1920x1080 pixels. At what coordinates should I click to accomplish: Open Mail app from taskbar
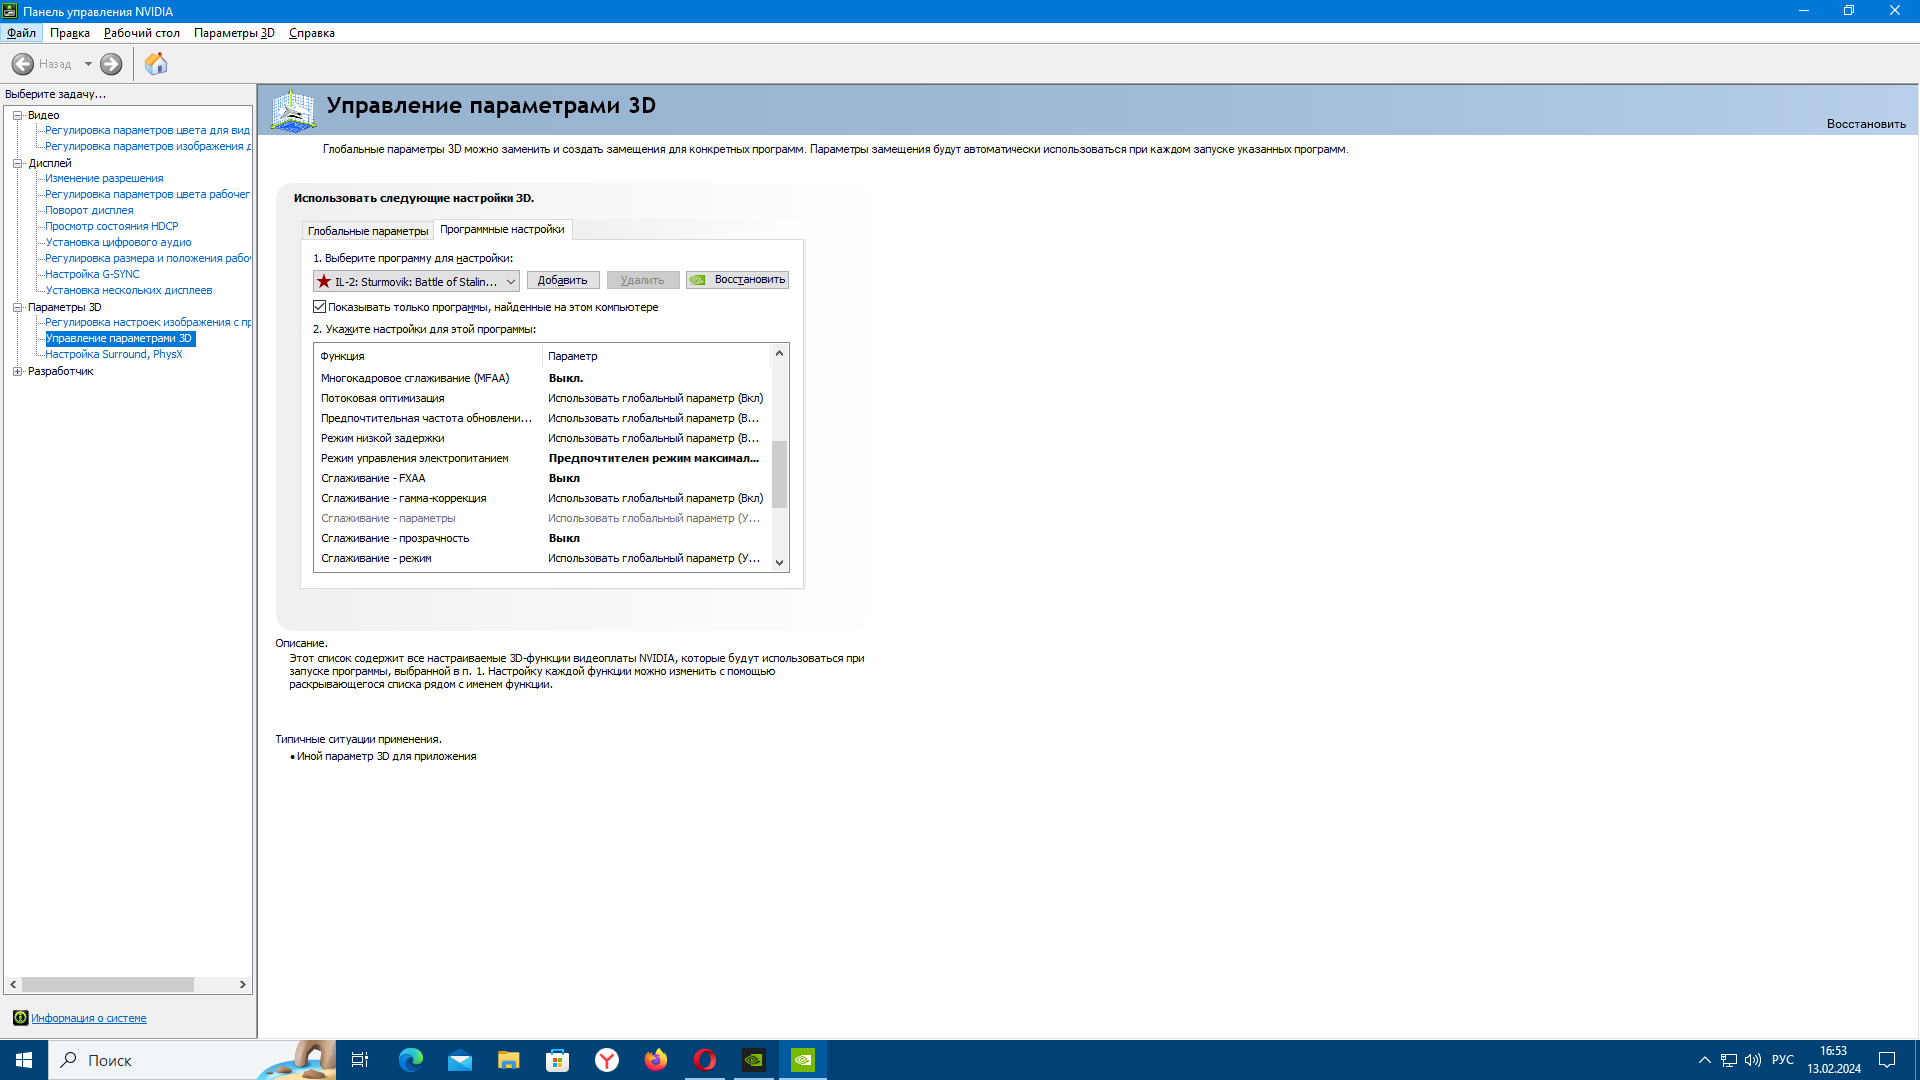pos(459,1060)
